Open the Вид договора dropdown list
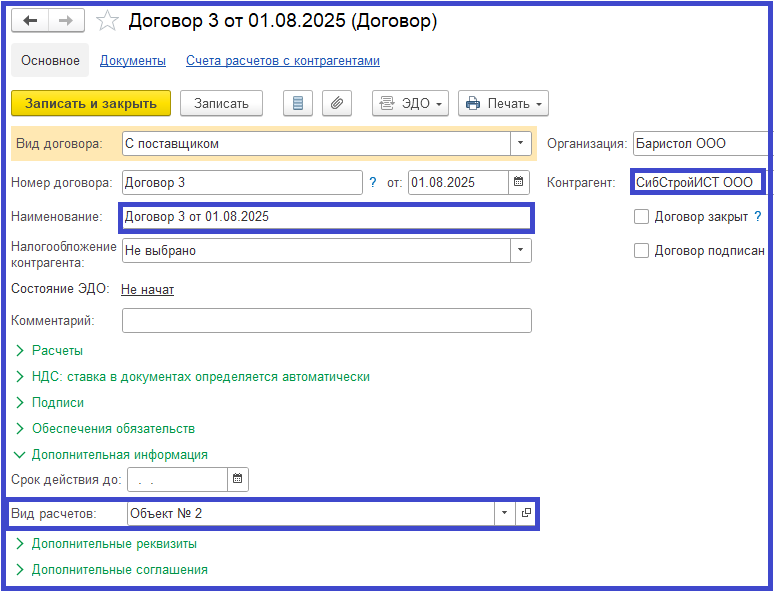 521,143
